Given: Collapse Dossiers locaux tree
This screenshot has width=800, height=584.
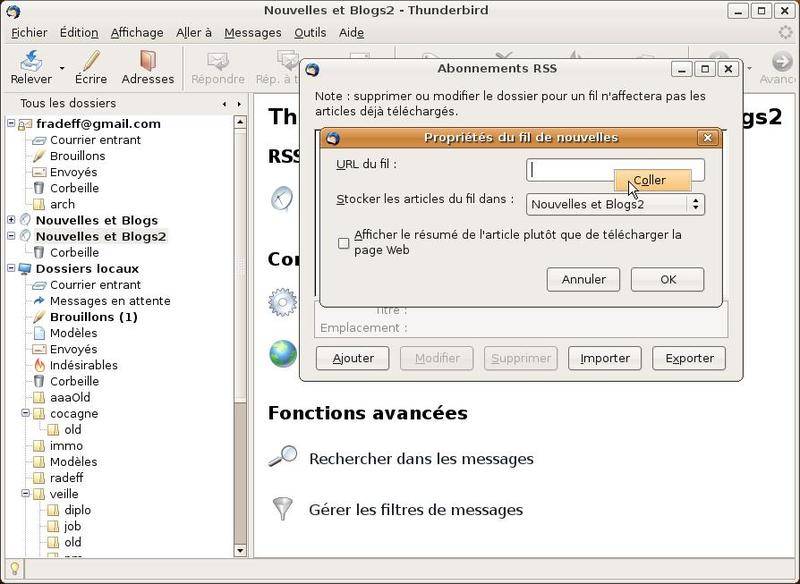Looking at the screenshot, I should (x=11, y=268).
